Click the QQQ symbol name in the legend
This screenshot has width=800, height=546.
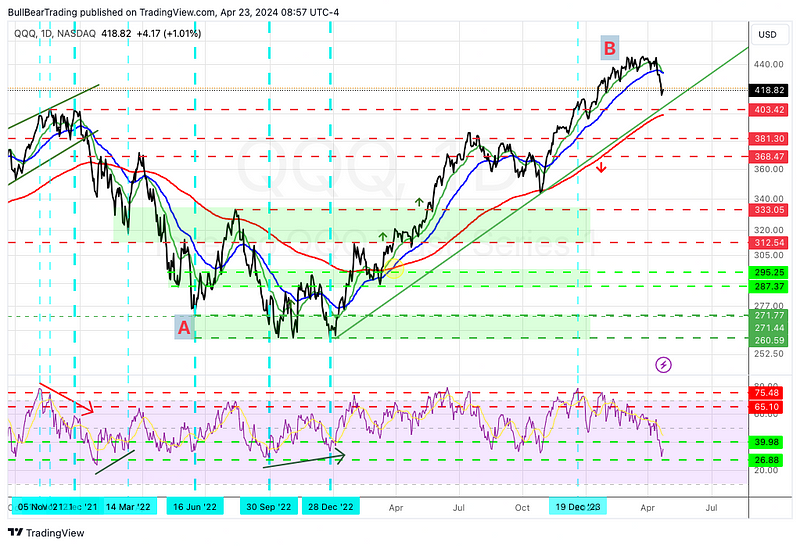point(24,34)
